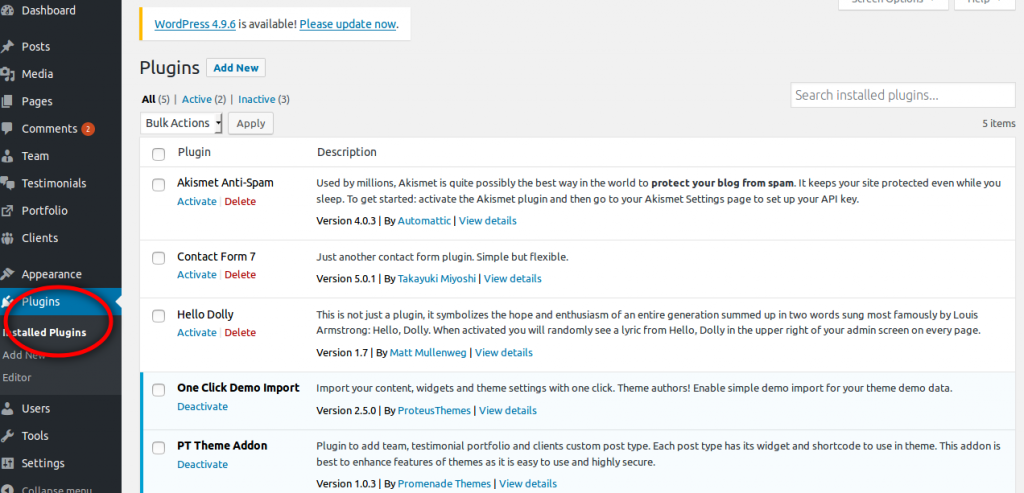This screenshot has width=1024, height=493.
Task: Click the Search installed plugins field
Action: [889, 95]
